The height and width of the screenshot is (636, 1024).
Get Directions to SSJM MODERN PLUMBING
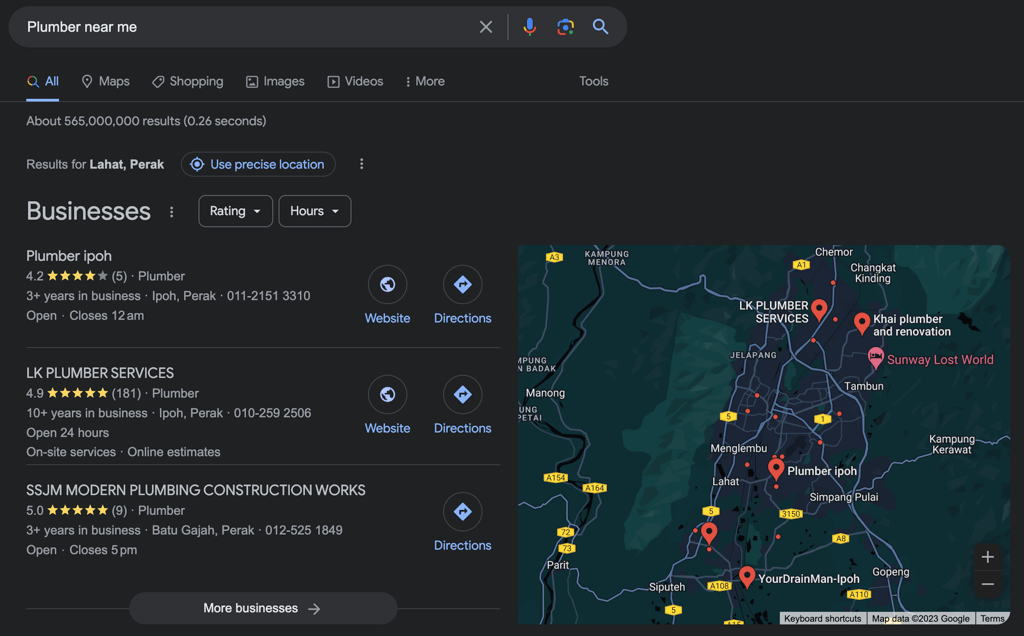pos(462,512)
